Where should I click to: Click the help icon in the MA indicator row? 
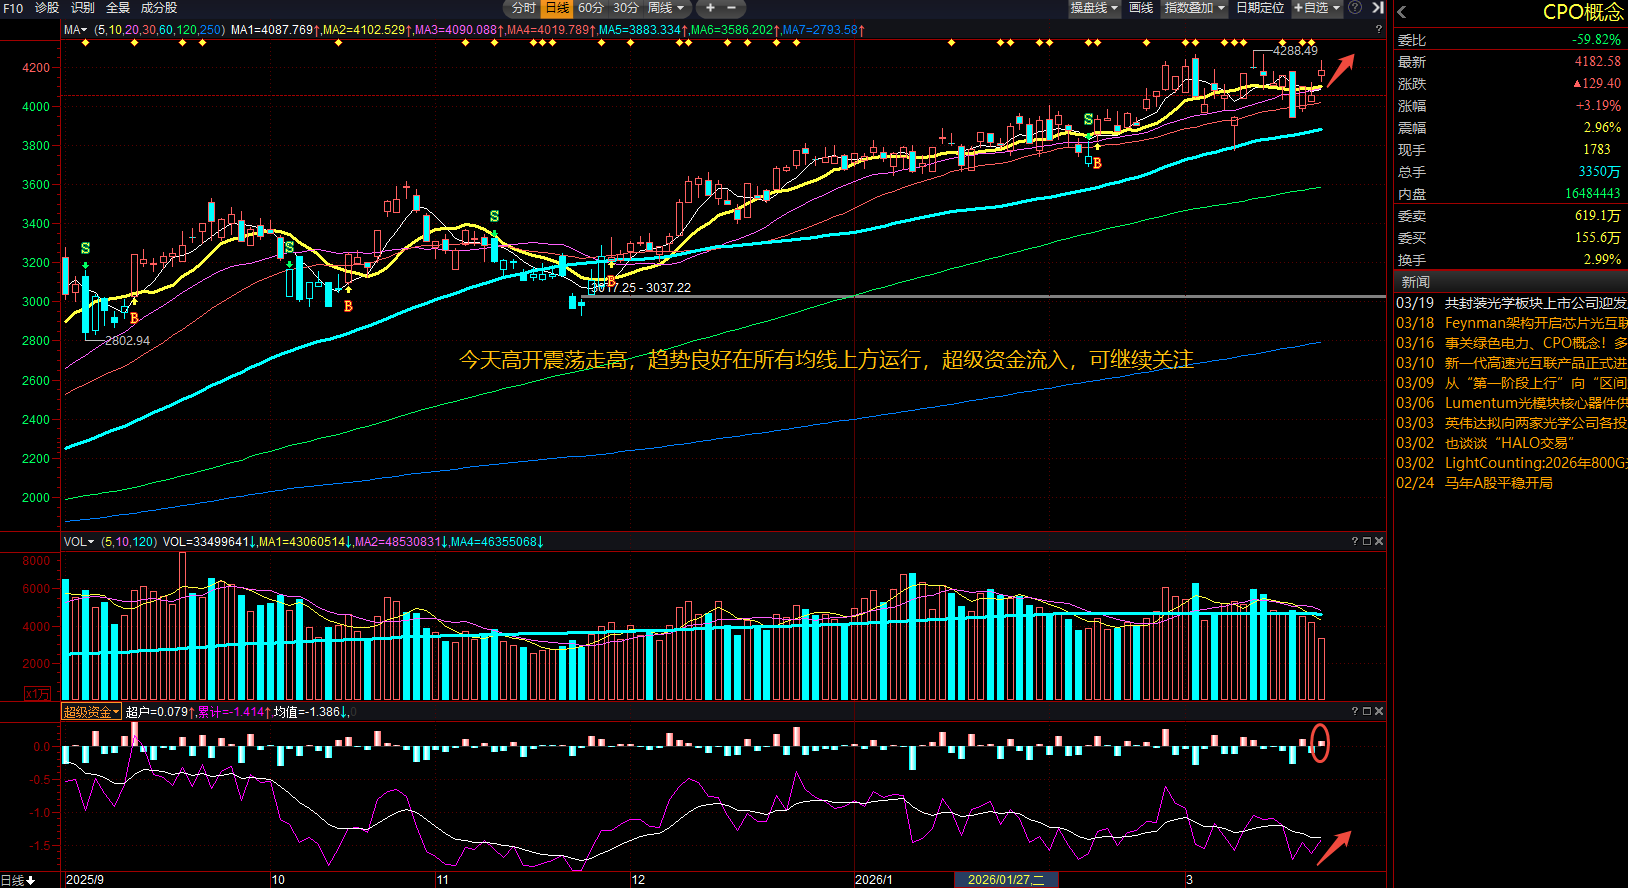1379,30
